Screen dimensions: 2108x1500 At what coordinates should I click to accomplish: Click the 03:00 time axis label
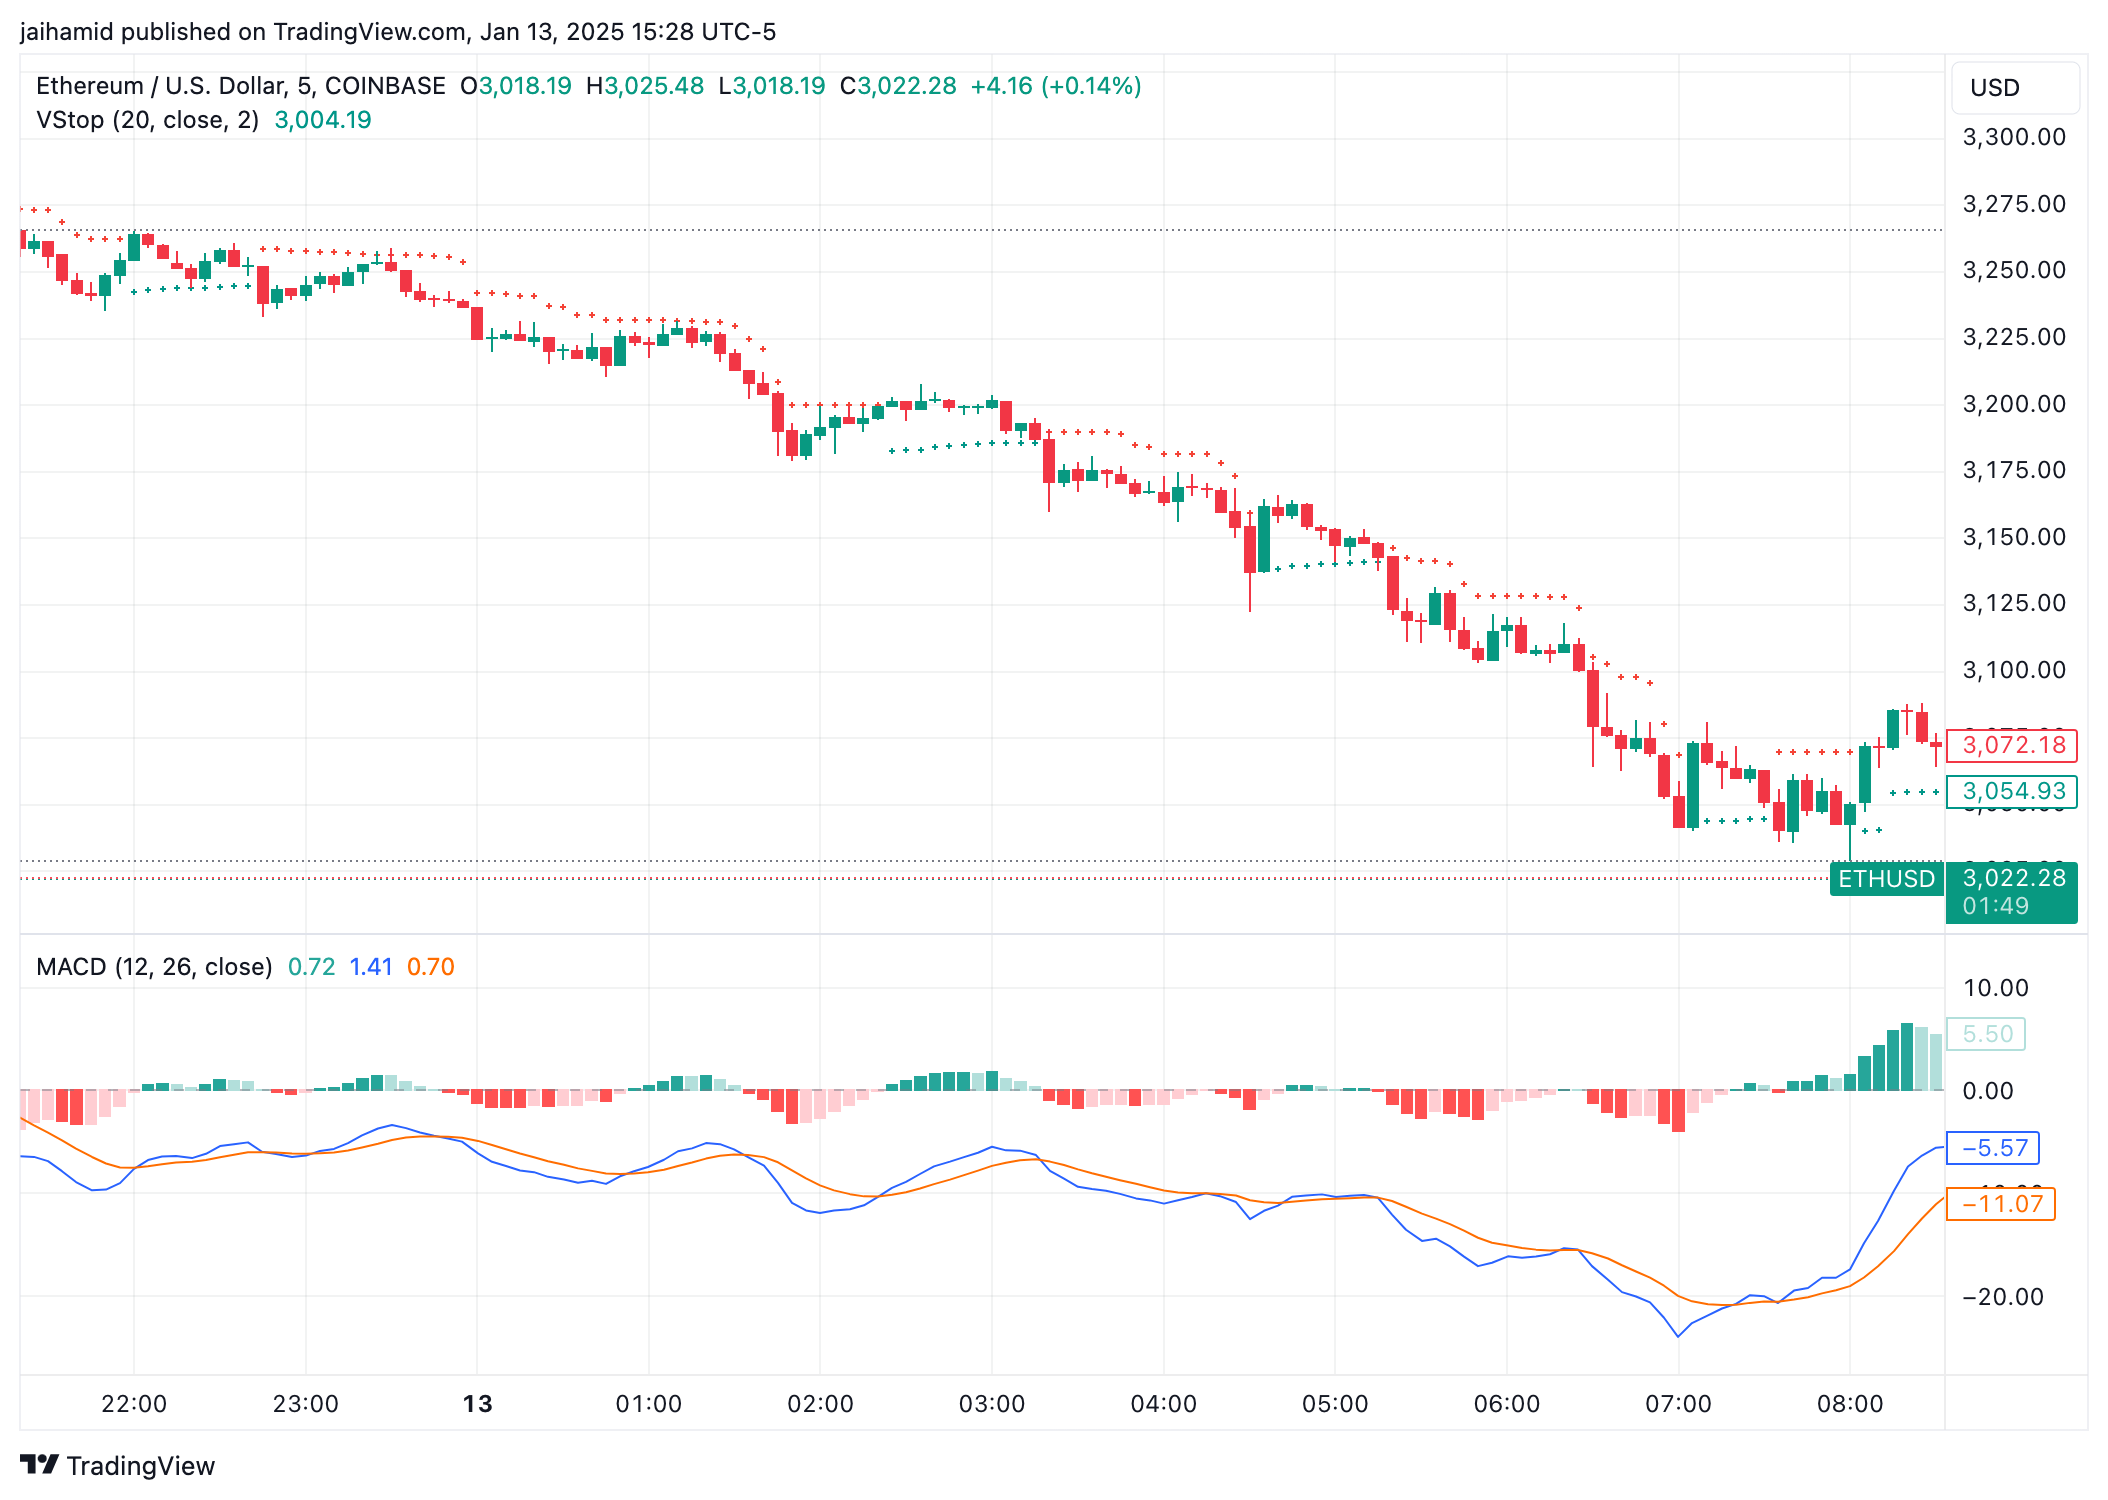point(991,1404)
